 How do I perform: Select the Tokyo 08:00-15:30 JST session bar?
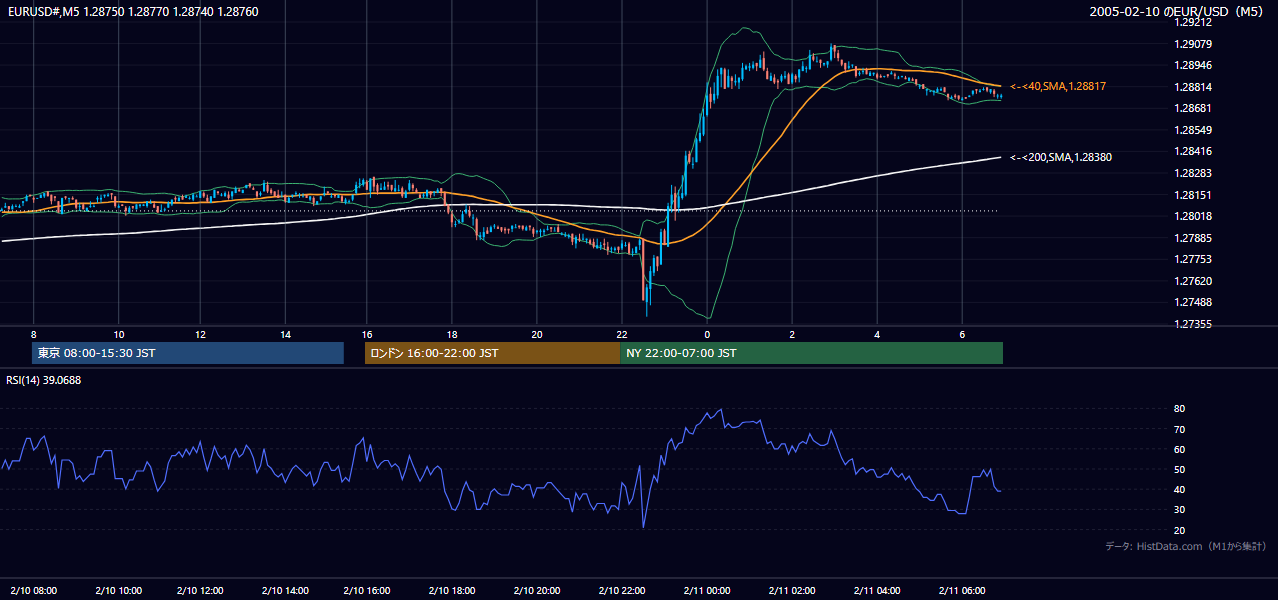(x=188, y=353)
